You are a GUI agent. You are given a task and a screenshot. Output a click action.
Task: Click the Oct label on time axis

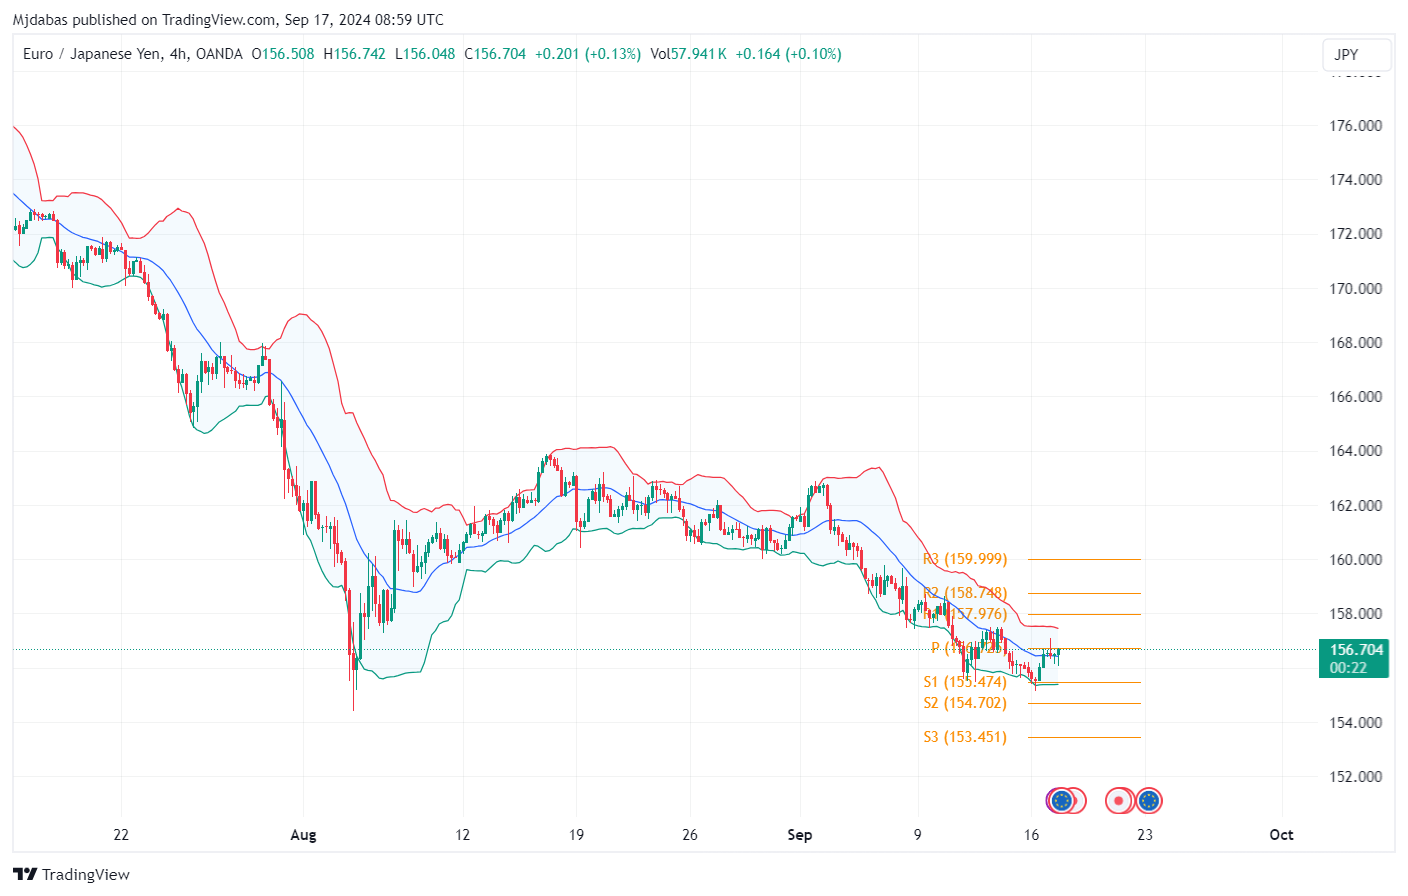pos(1281,835)
